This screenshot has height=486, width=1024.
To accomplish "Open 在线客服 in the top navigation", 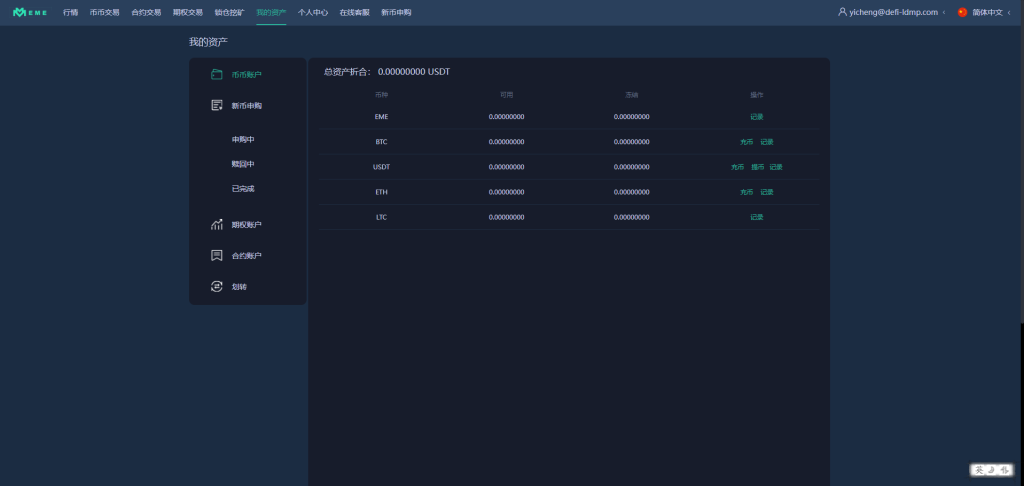I will [354, 12].
